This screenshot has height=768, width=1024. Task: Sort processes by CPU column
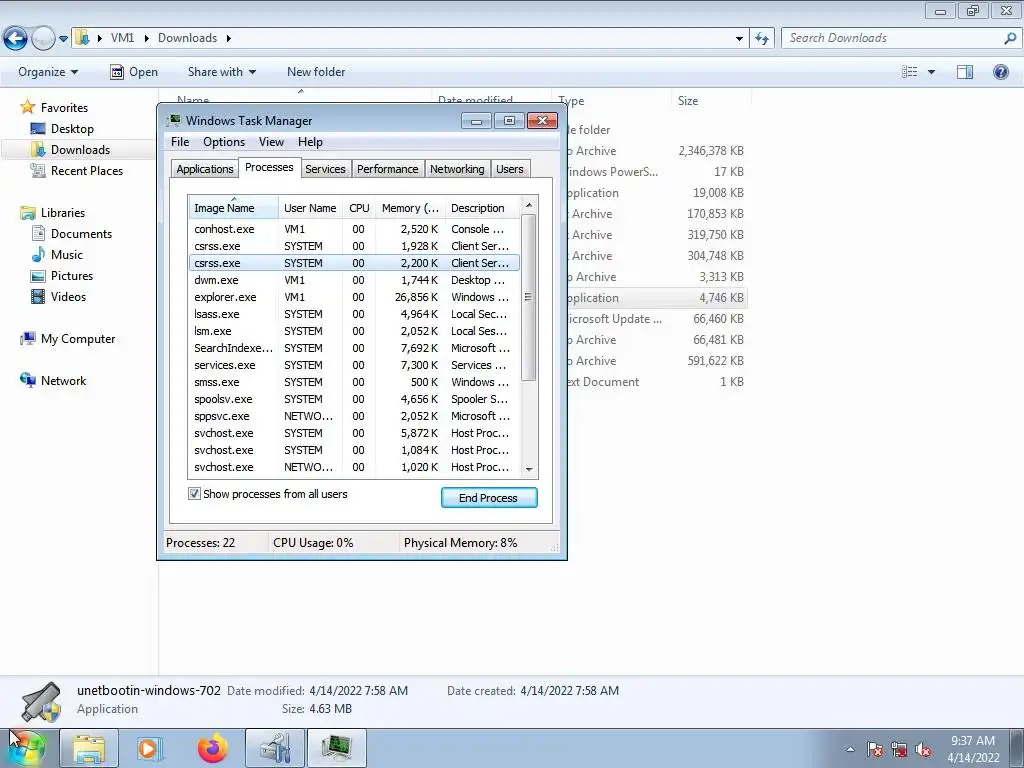coord(359,208)
